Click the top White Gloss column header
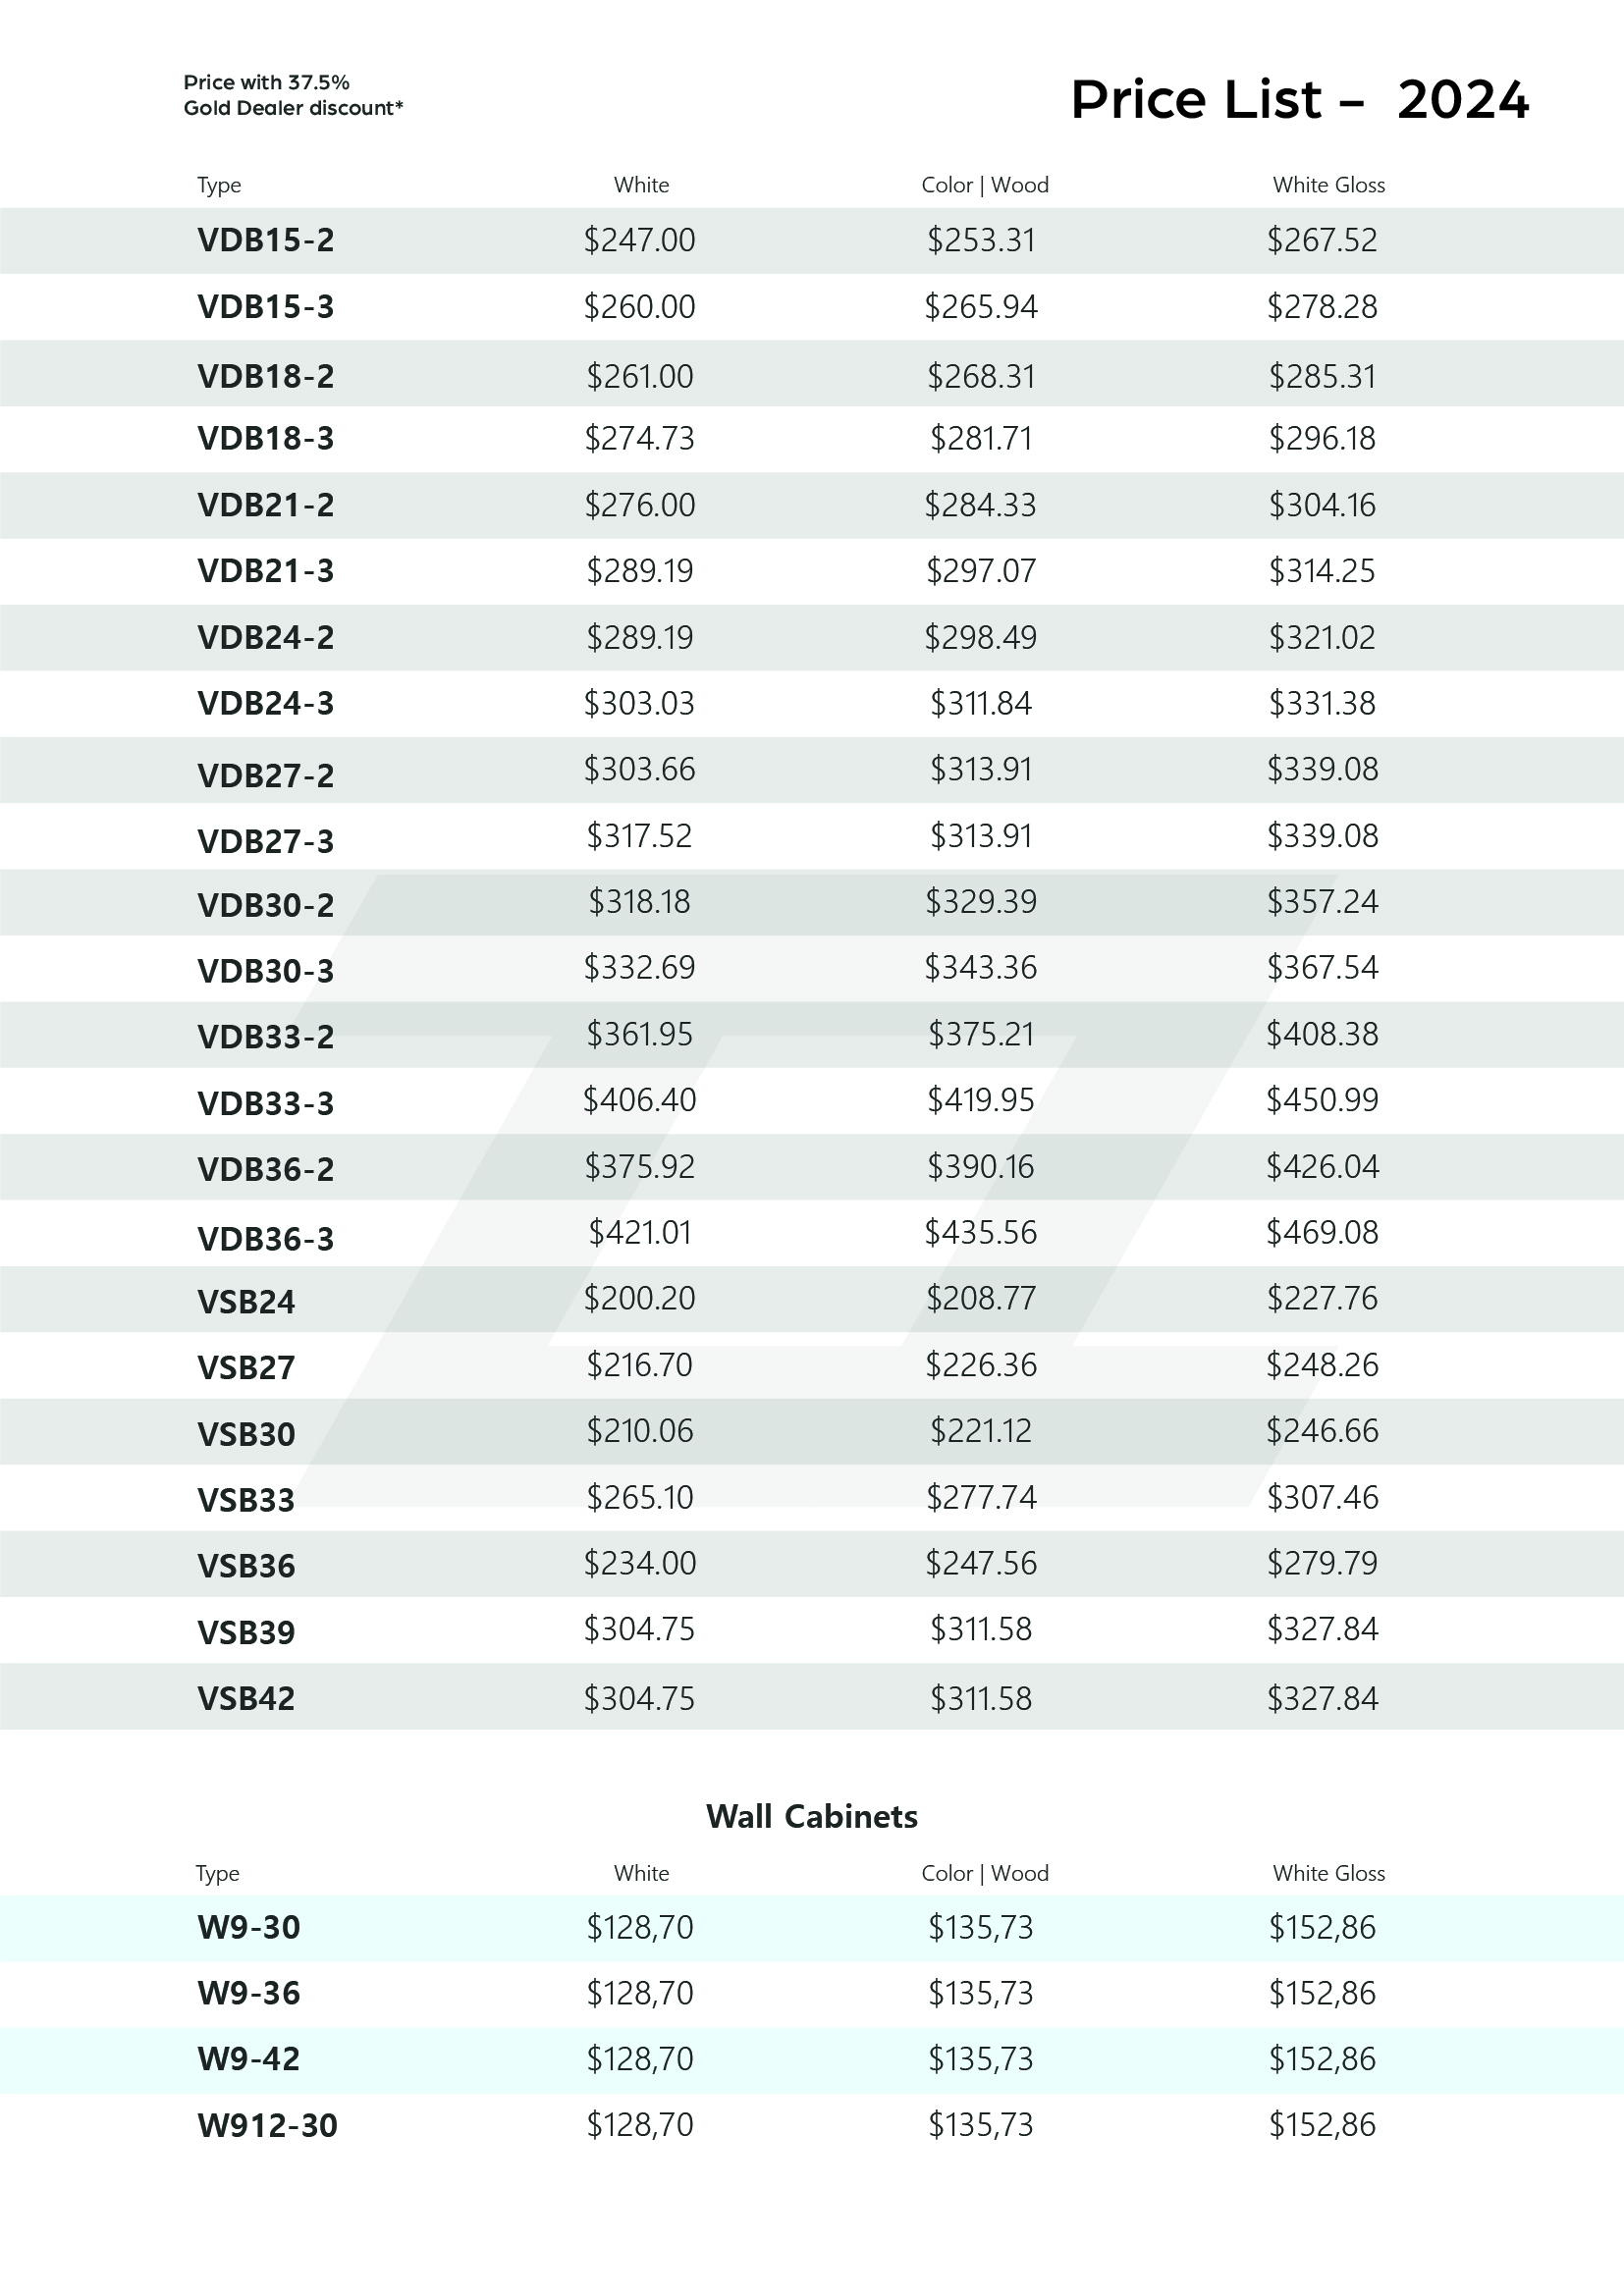Image resolution: width=1624 pixels, height=2296 pixels. pyautogui.click(x=1329, y=185)
